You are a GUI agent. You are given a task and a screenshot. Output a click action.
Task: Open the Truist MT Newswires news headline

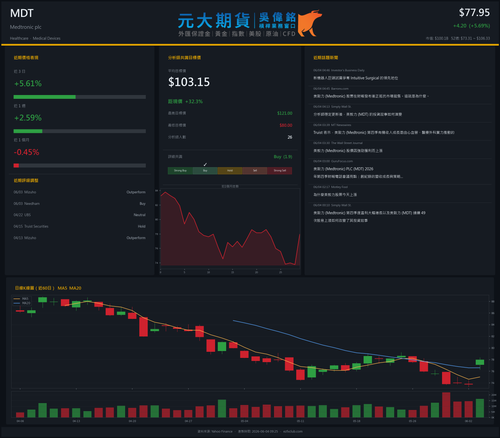384,132
